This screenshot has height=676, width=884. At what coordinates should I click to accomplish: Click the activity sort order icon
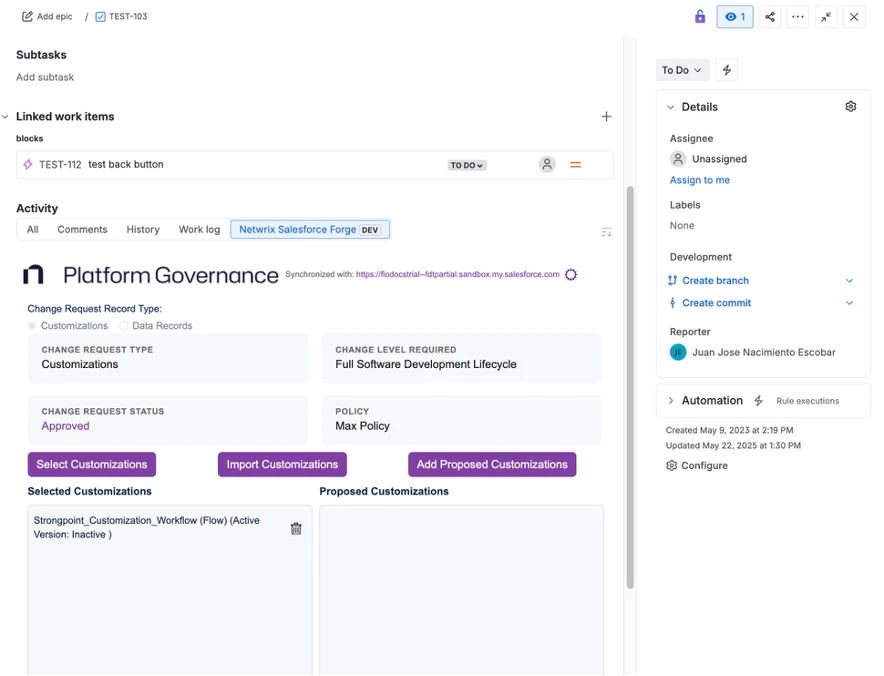[606, 232]
